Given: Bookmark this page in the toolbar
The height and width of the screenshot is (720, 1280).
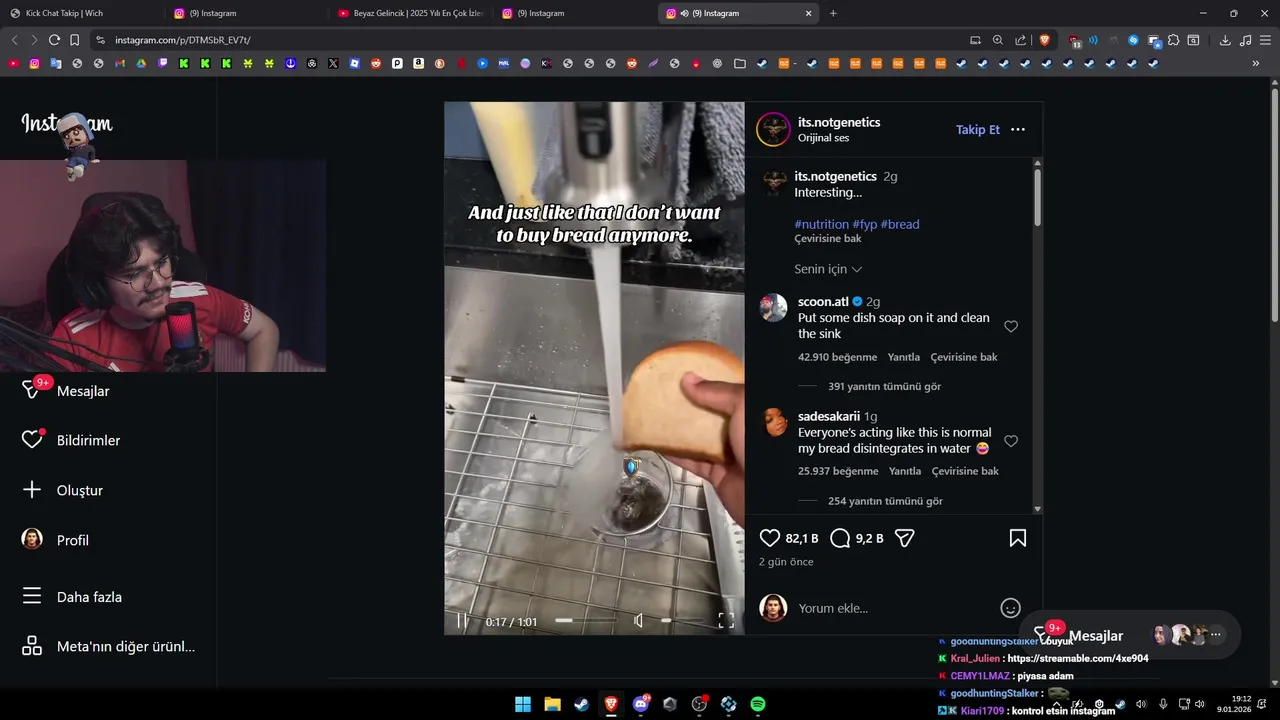Looking at the screenshot, I should tap(74, 40).
